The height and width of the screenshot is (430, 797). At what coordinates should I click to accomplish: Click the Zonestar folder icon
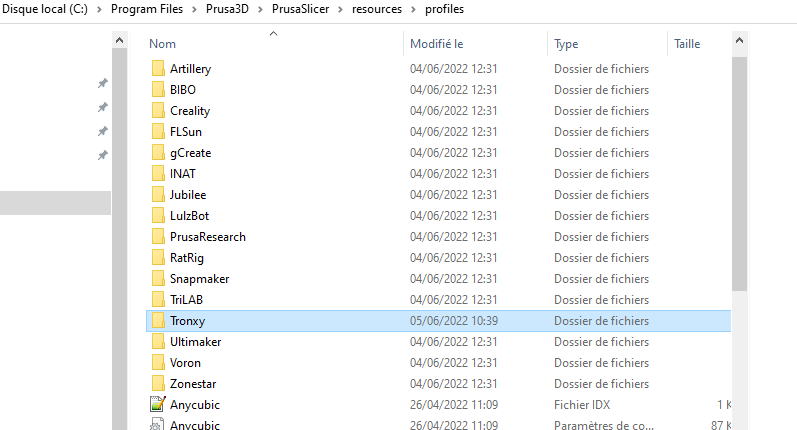point(158,384)
